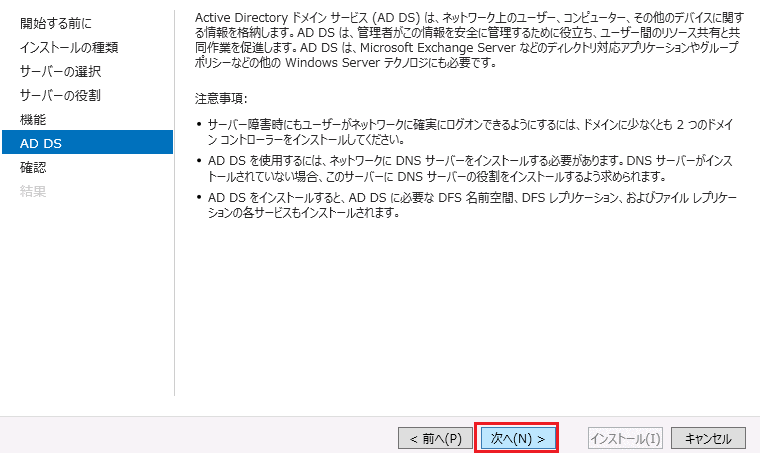The height and width of the screenshot is (453, 760).
Task: Click the bullet beginning サーバー障害時にも
Action: 470,132
